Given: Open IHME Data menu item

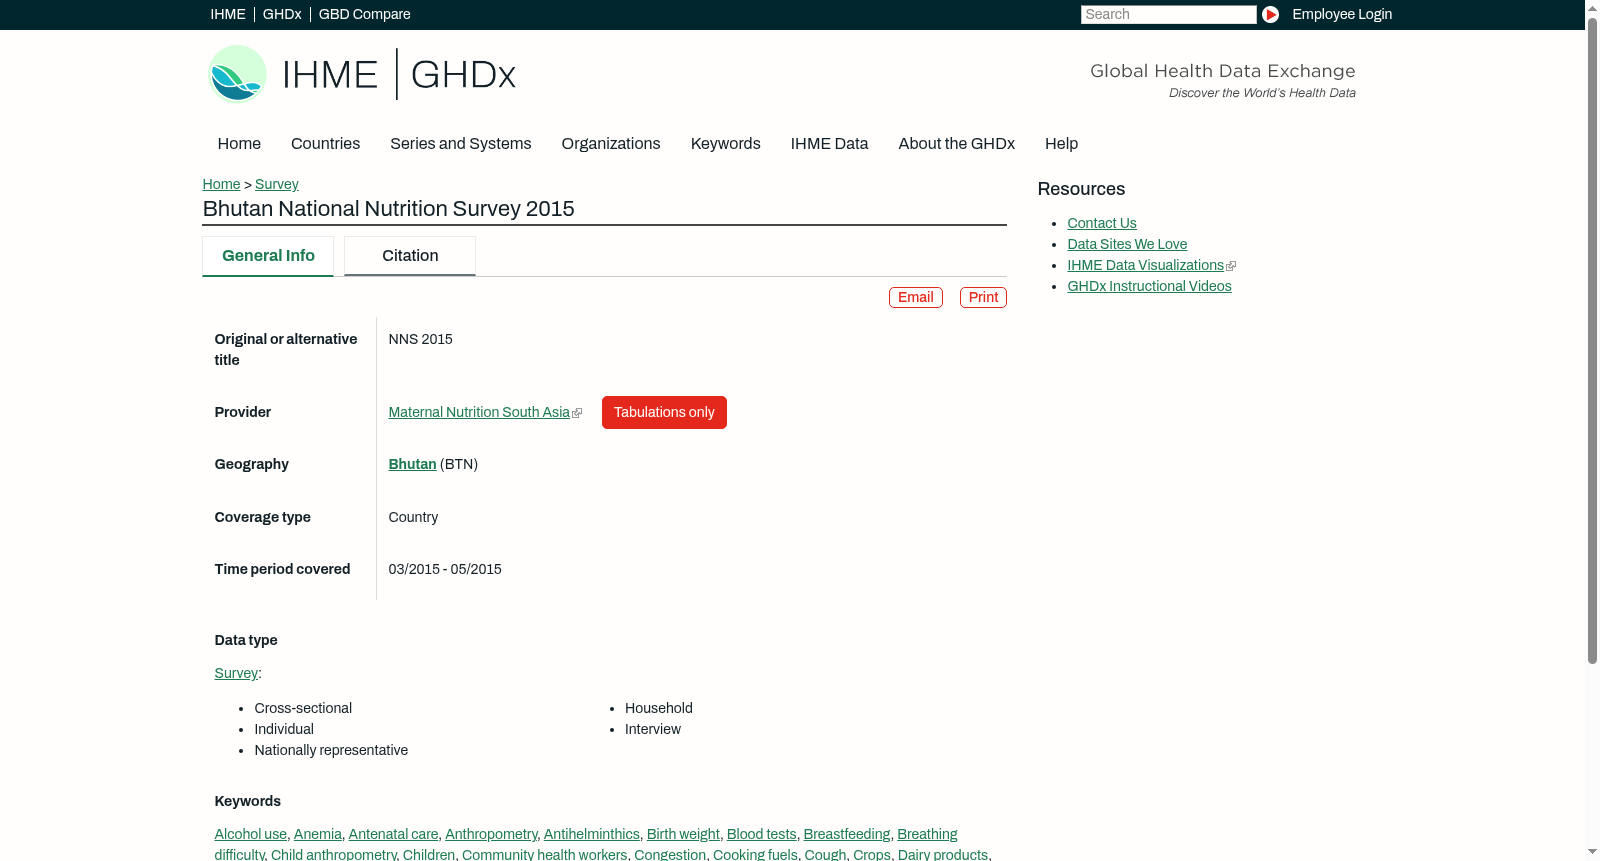Looking at the screenshot, I should click(x=829, y=144).
